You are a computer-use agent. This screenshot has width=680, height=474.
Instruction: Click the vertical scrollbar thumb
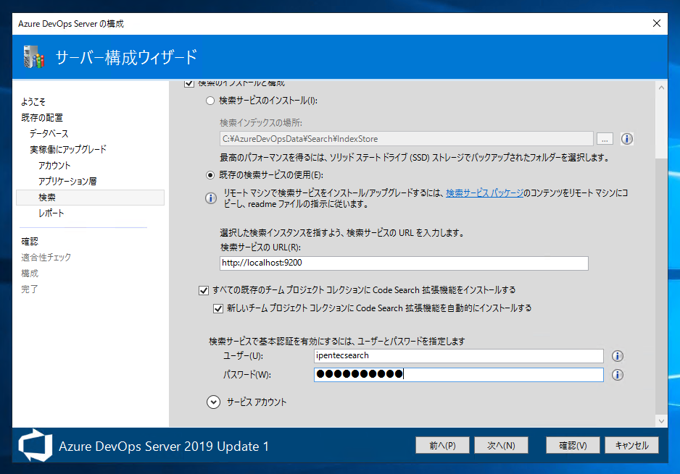(x=661, y=126)
